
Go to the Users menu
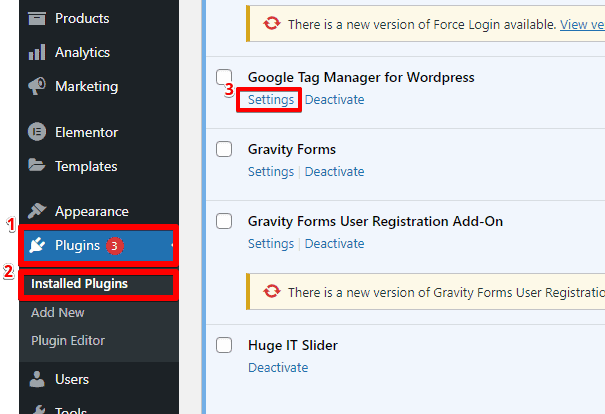[x=72, y=379]
